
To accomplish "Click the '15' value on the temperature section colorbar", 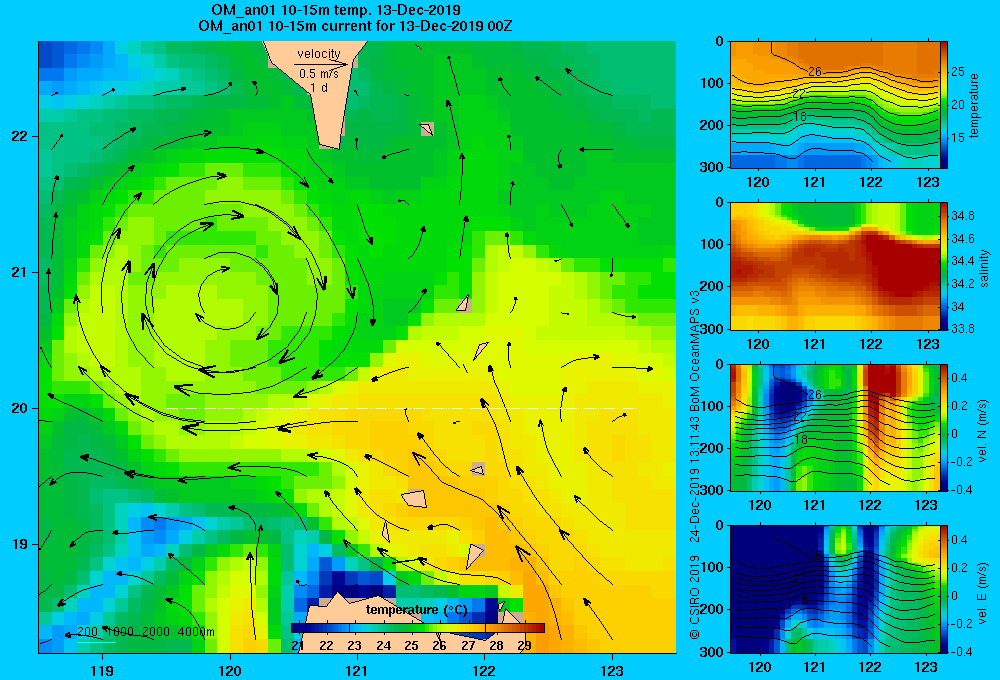I will pos(958,137).
